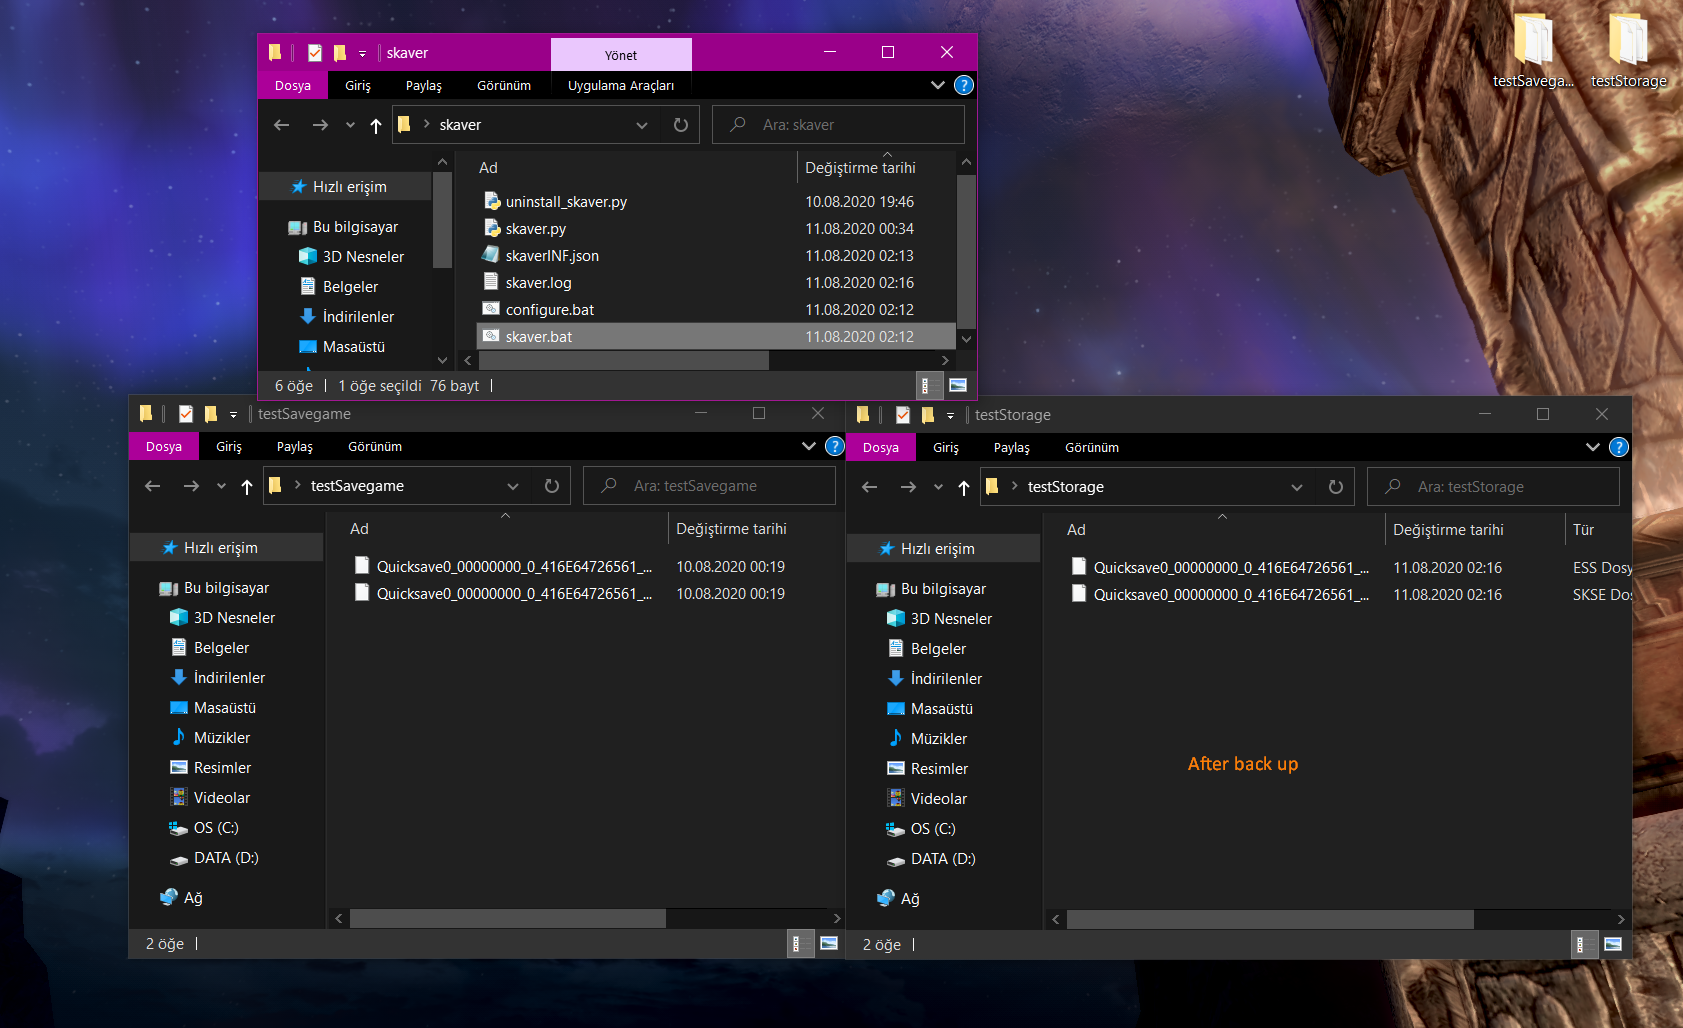Select İndirilenler in the testSavegame sidebar

point(229,677)
